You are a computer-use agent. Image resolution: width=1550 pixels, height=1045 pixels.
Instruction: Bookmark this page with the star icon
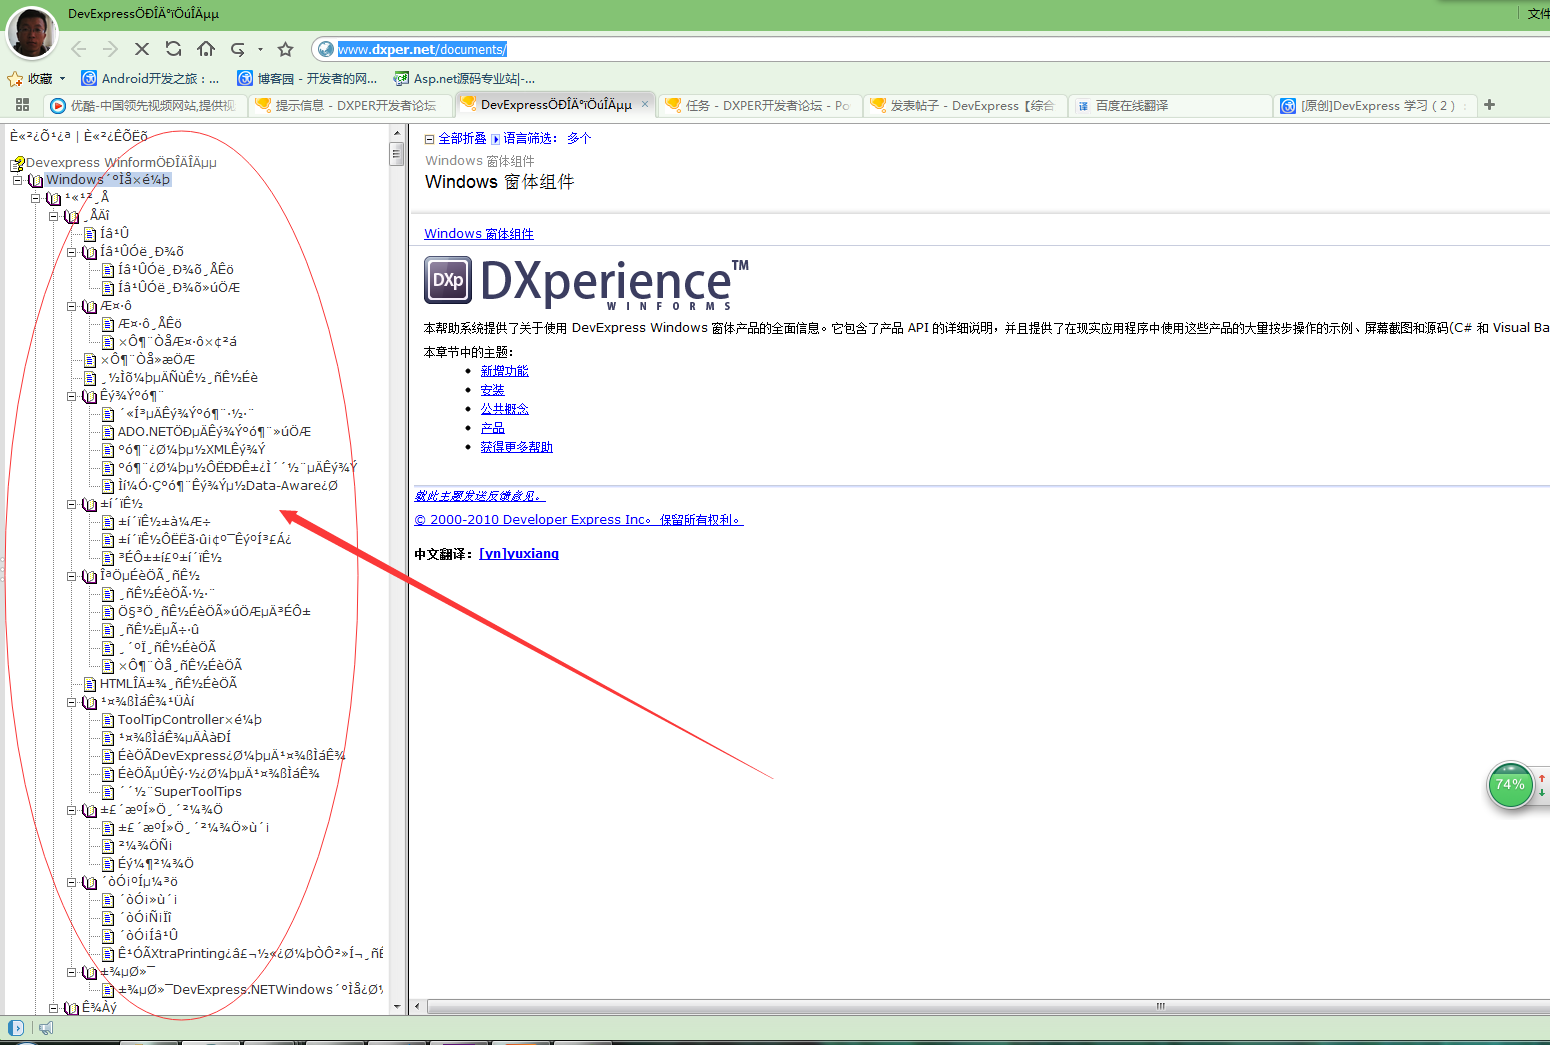coord(285,49)
